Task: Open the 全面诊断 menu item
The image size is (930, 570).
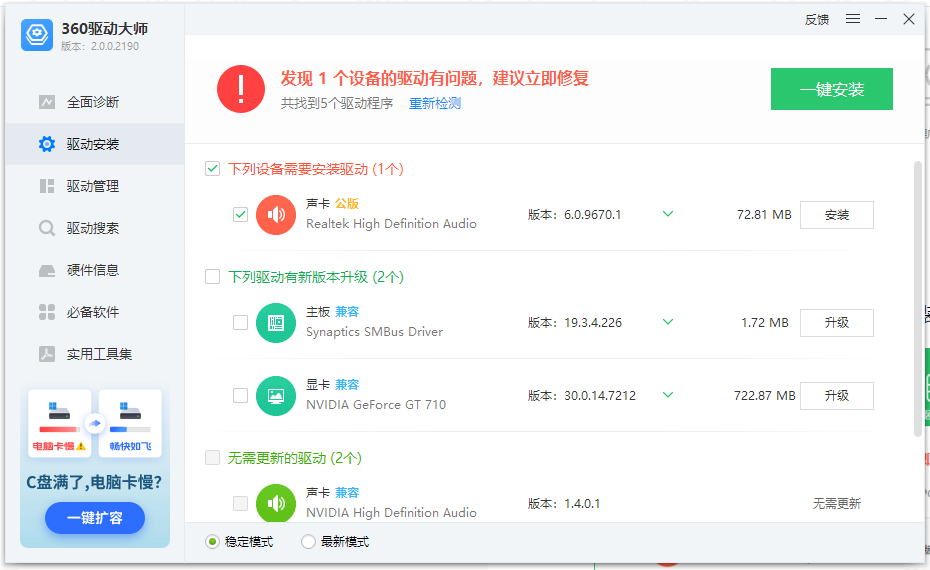Action: 95,102
